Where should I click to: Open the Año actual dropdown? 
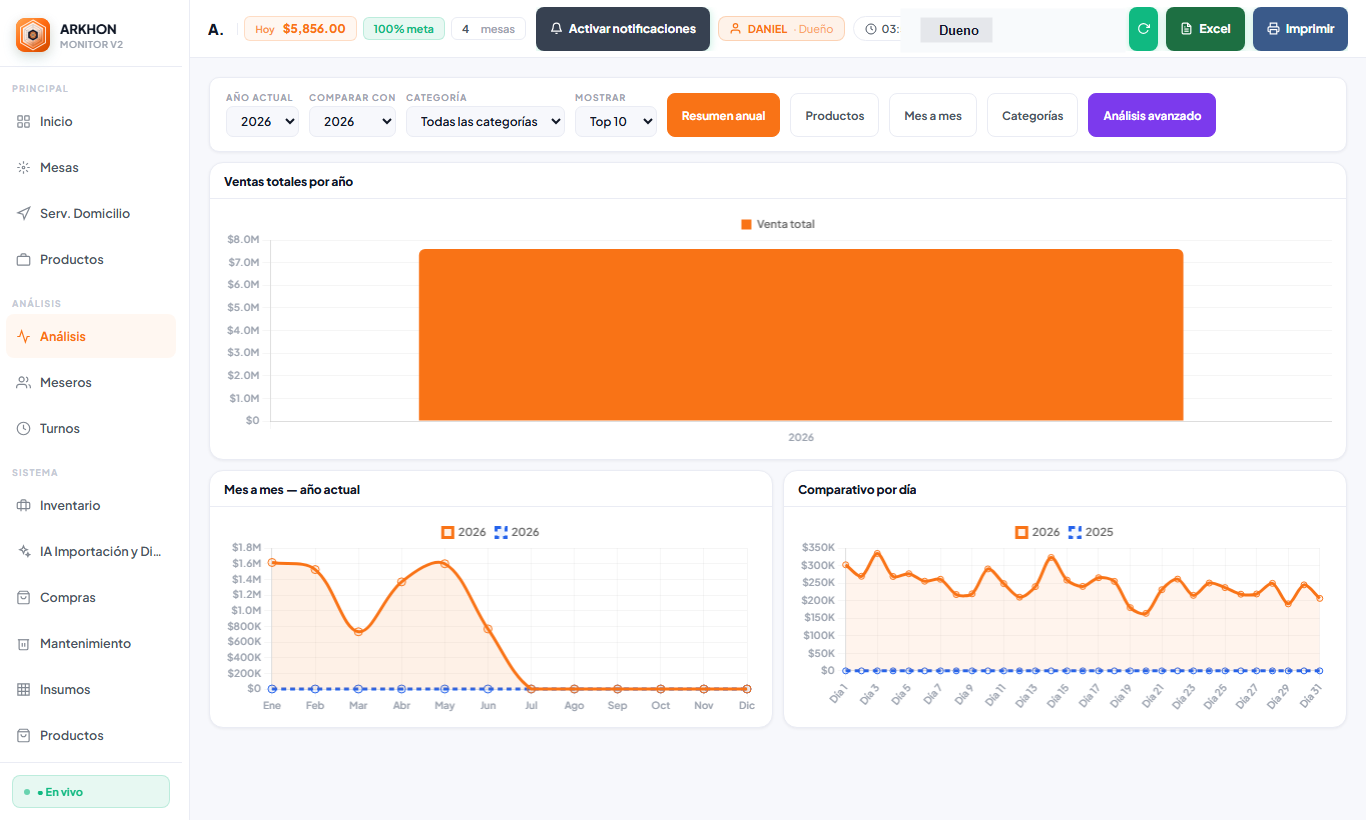point(262,121)
